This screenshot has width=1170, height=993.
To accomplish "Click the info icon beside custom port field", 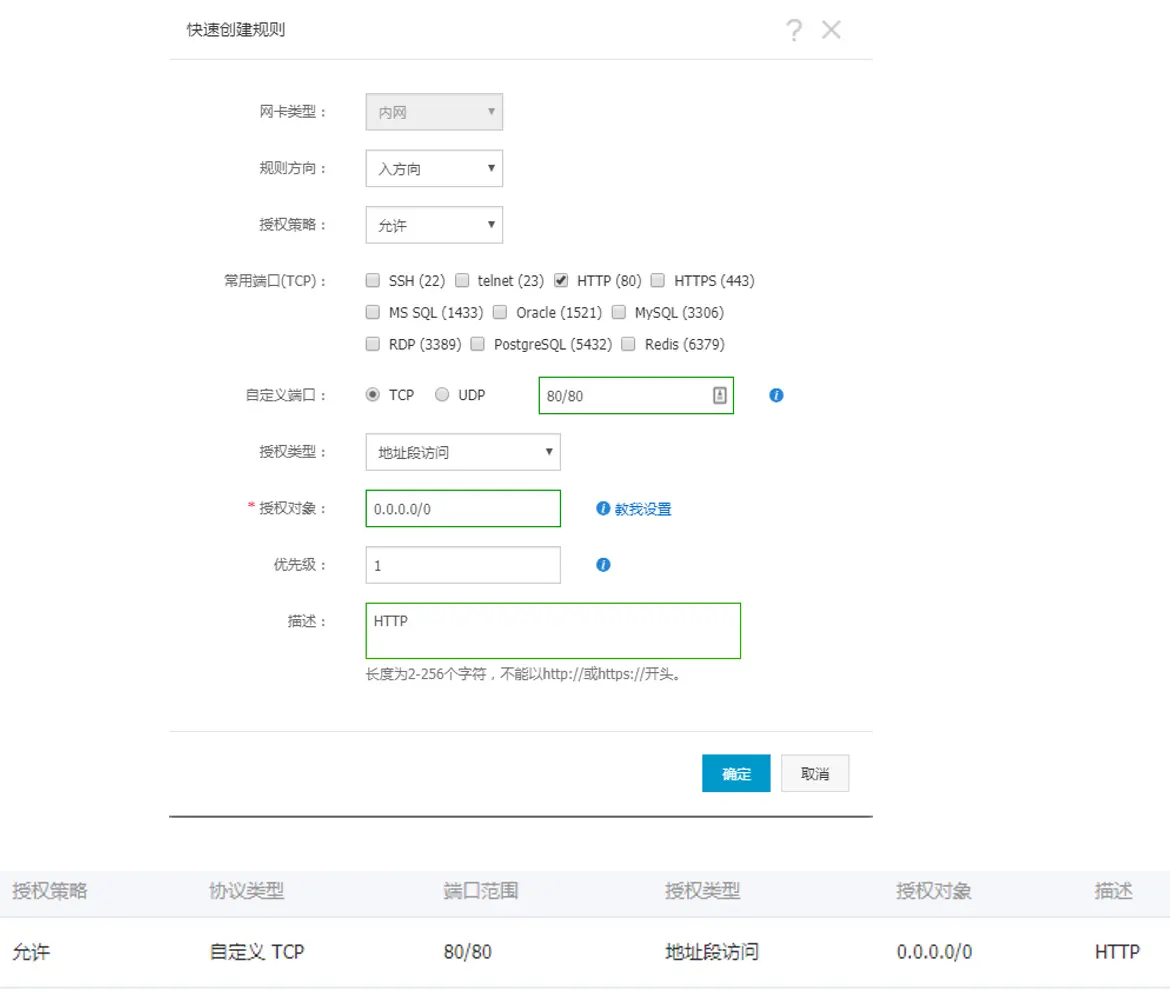I will point(776,395).
